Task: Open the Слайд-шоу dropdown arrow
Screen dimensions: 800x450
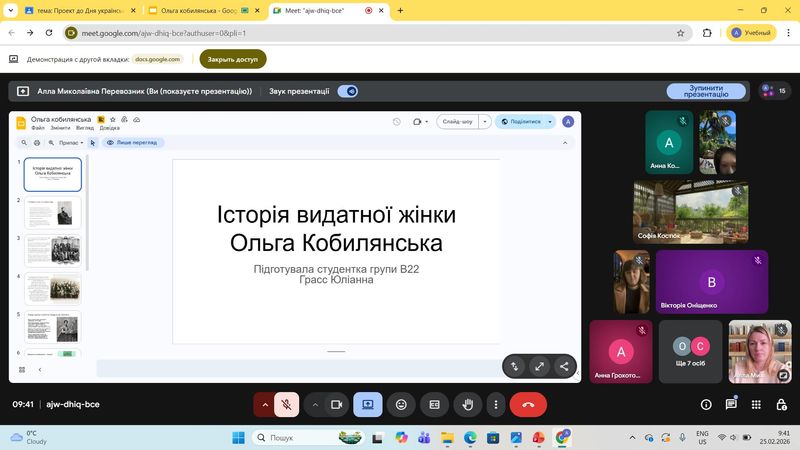Action: pos(486,122)
